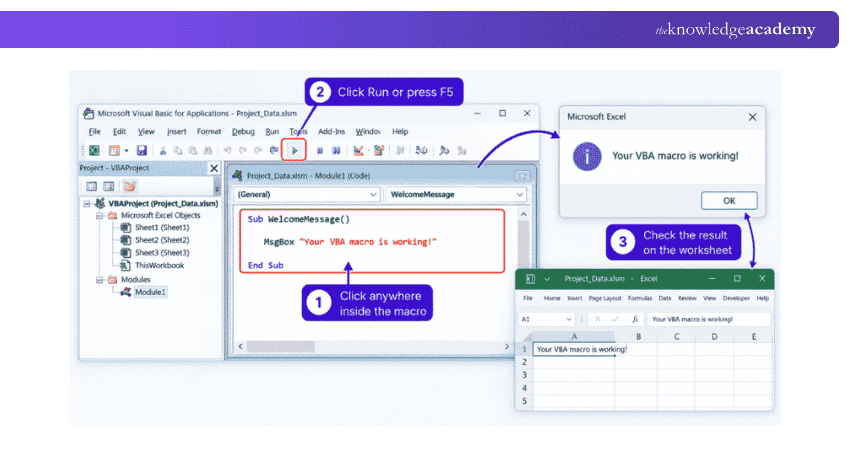Select Sheet1 (Sheet1) in project tree
The image size is (850, 450).
(162, 228)
